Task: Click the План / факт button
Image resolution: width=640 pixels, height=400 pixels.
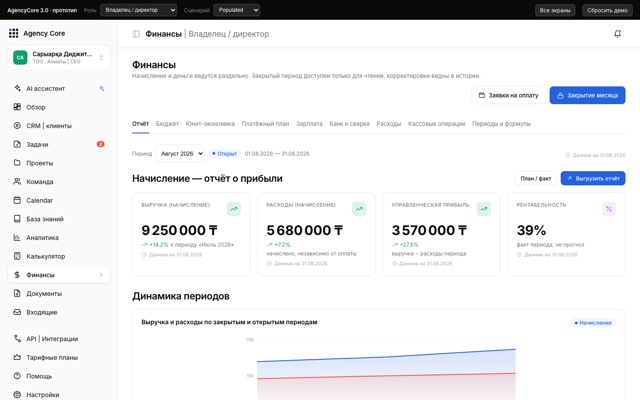Action: tap(536, 178)
